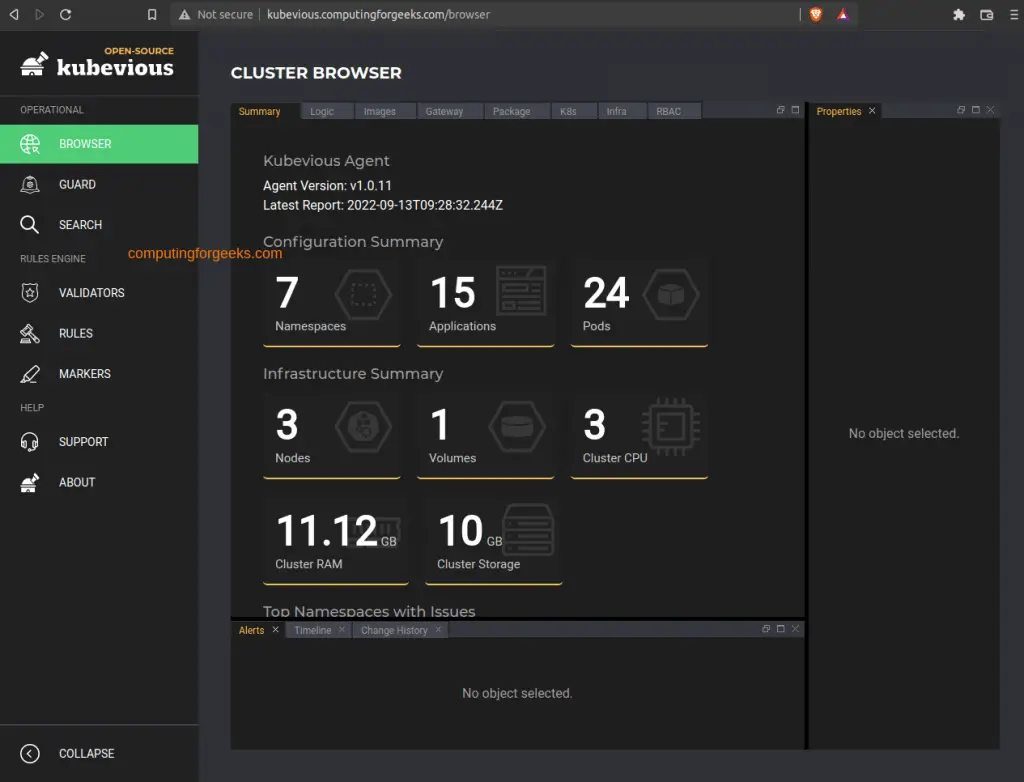Click the Support headset icon
The height and width of the screenshot is (782, 1024).
click(x=29, y=442)
